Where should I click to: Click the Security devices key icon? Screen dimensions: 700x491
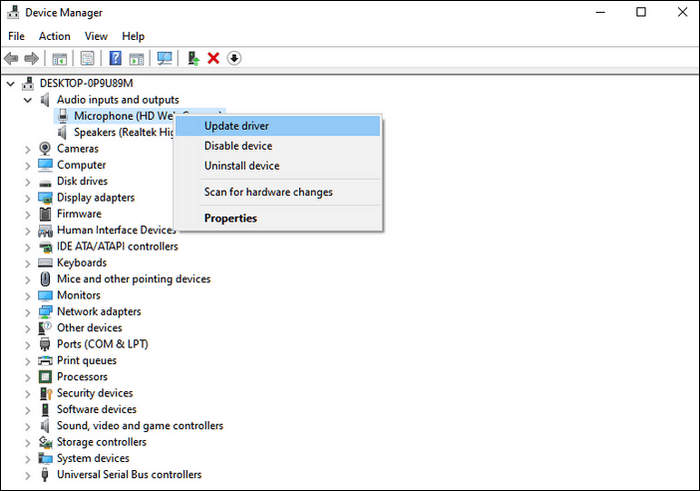(x=46, y=393)
